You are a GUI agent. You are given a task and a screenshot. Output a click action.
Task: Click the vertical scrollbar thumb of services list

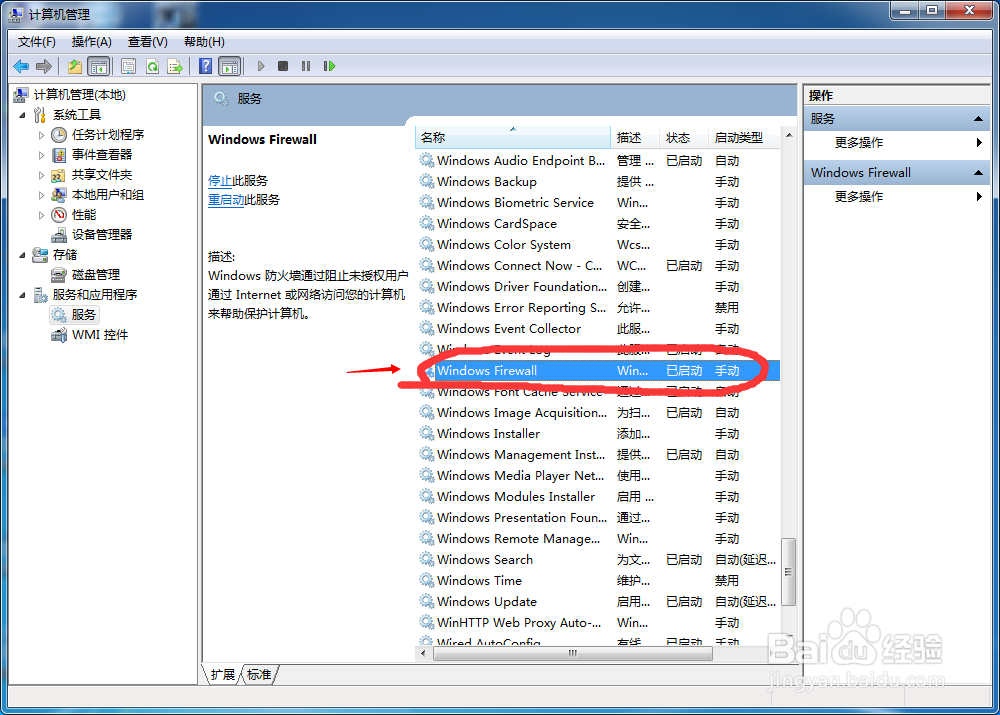(x=788, y=572)
